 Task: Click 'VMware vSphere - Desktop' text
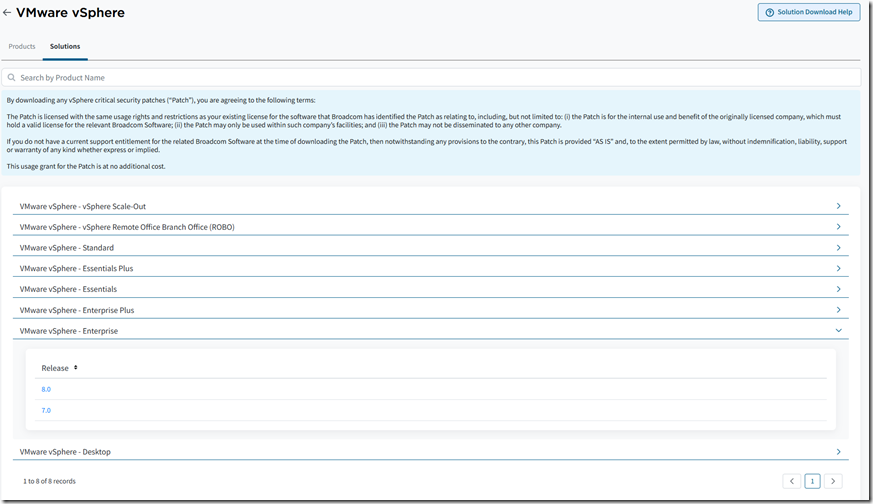tap(65, 452)
